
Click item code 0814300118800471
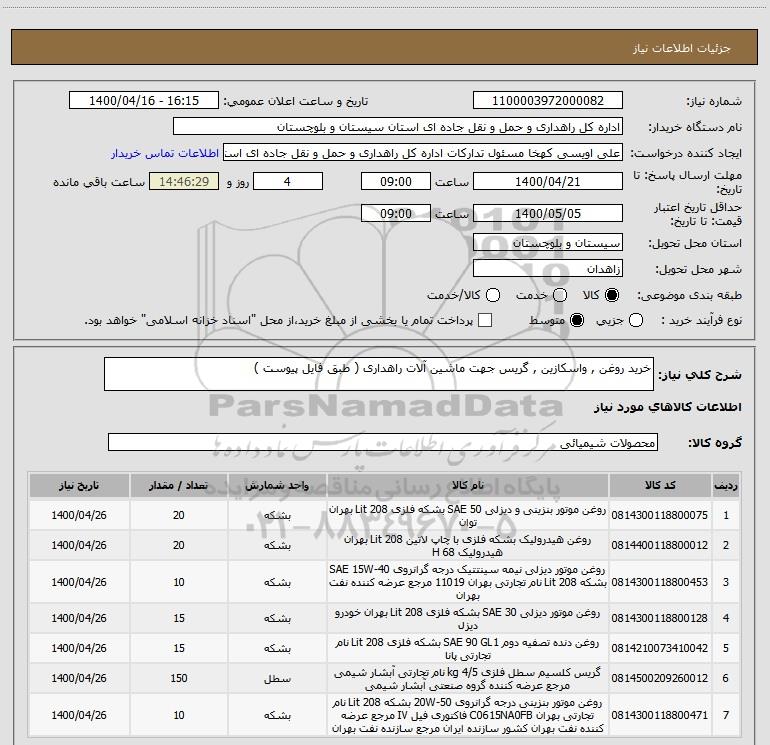pyautogui.click(x=660, y=715)
